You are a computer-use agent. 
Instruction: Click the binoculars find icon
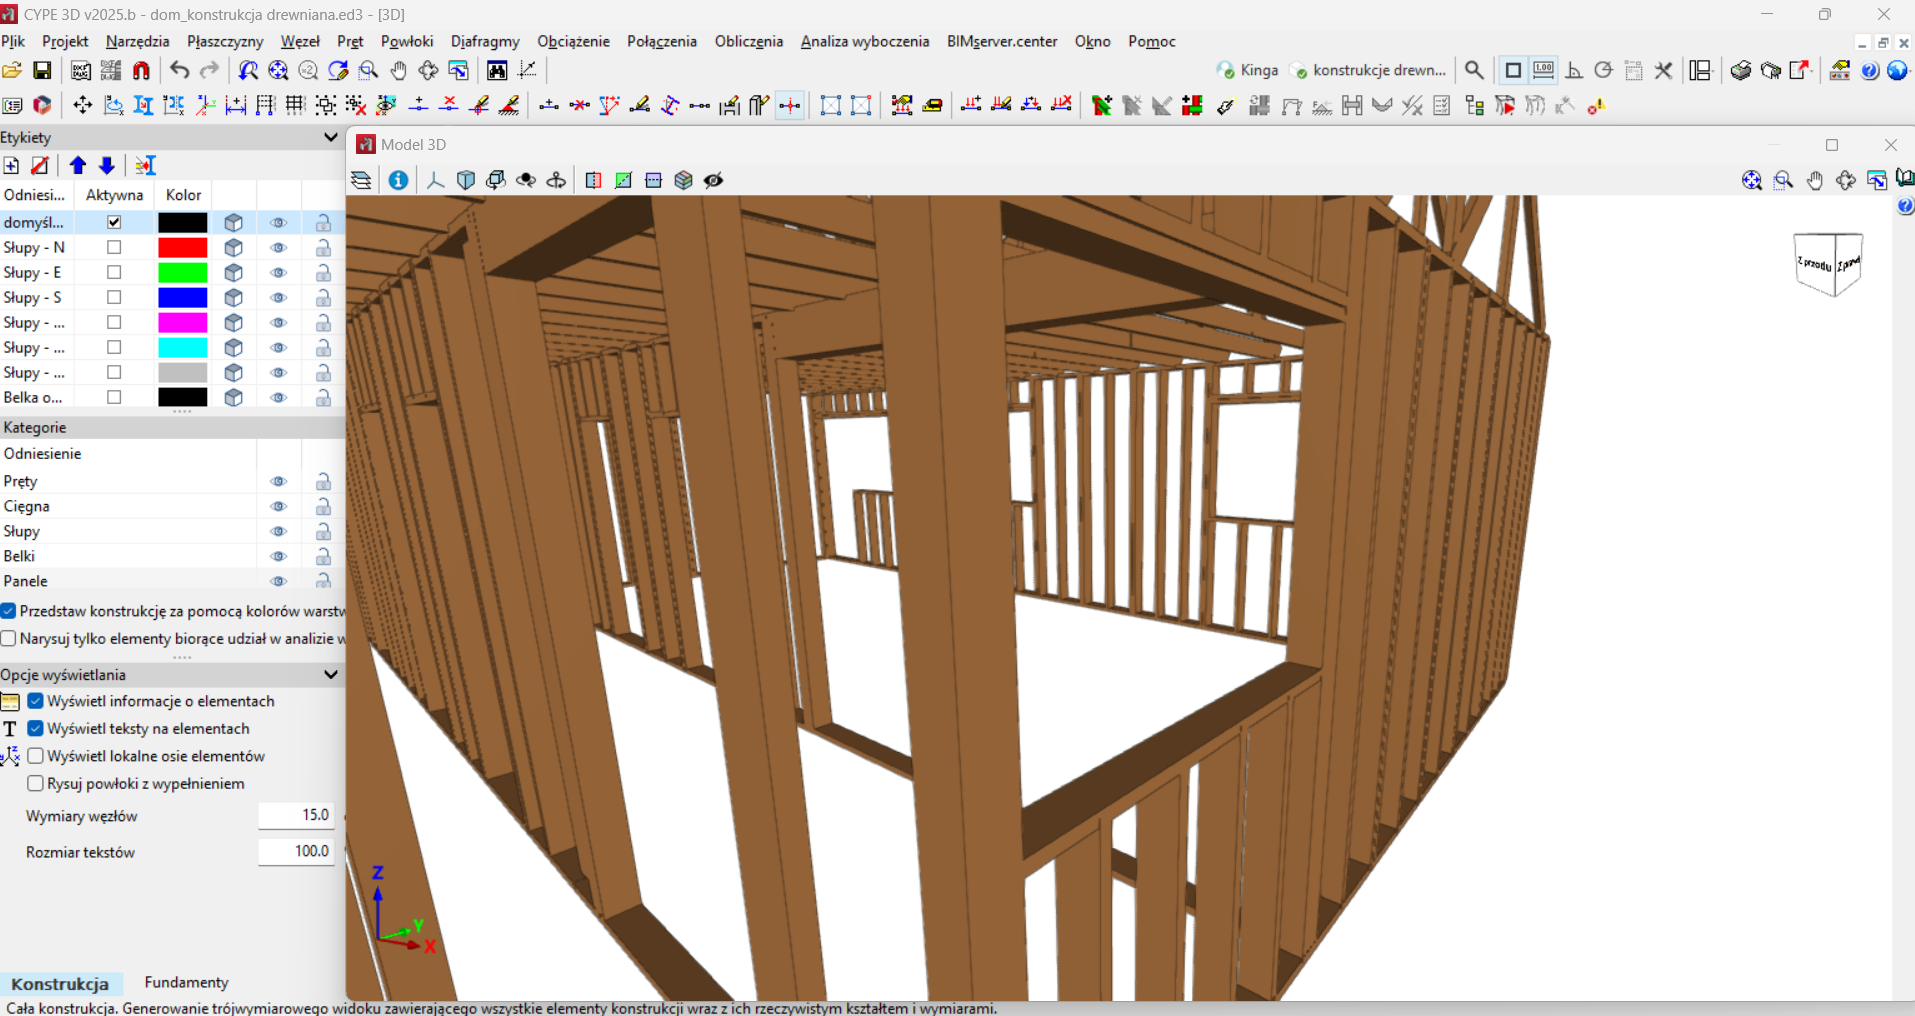(497, 70)
